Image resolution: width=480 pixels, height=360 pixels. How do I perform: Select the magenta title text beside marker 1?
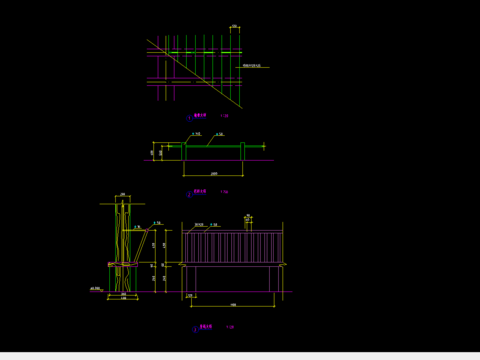pyautogui.click(x=200, y=115)
